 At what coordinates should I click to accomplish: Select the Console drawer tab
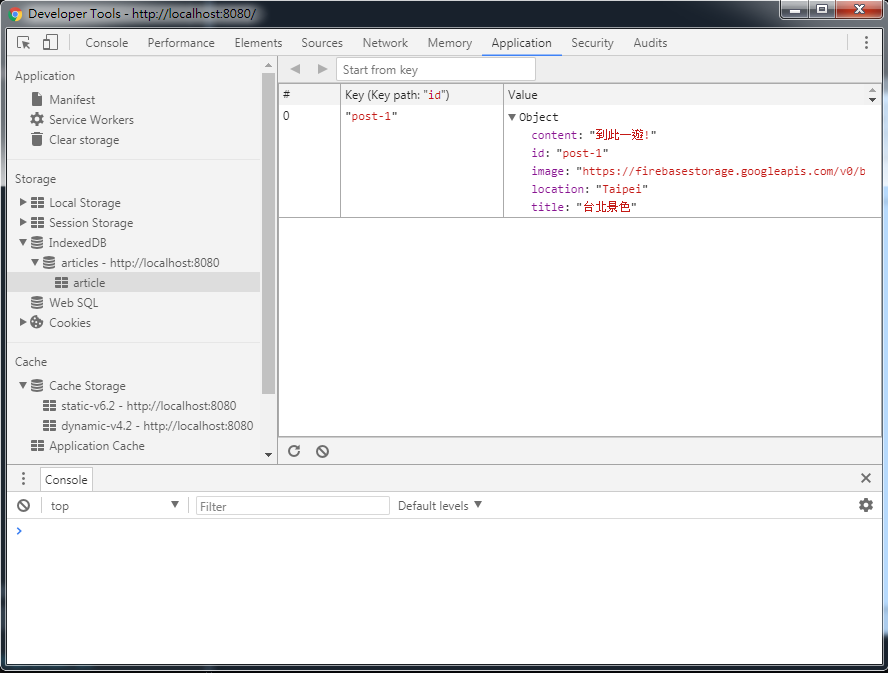[66, 479]
